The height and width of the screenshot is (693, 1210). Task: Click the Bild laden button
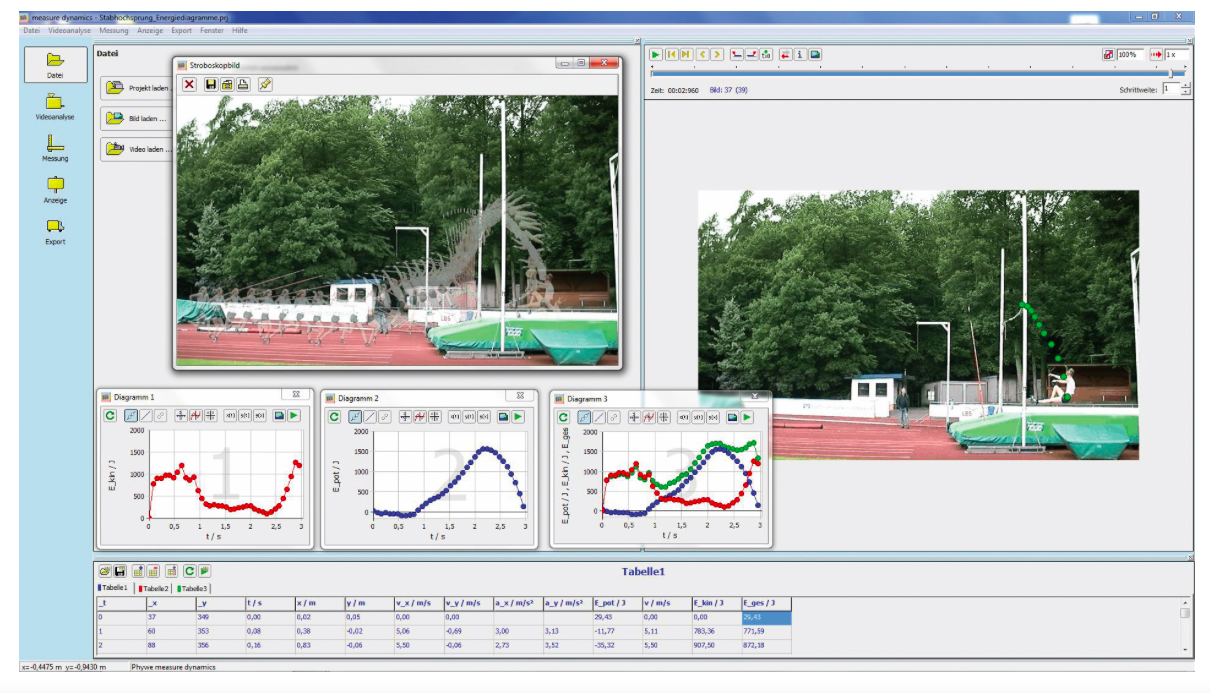[x=137, y=118]
